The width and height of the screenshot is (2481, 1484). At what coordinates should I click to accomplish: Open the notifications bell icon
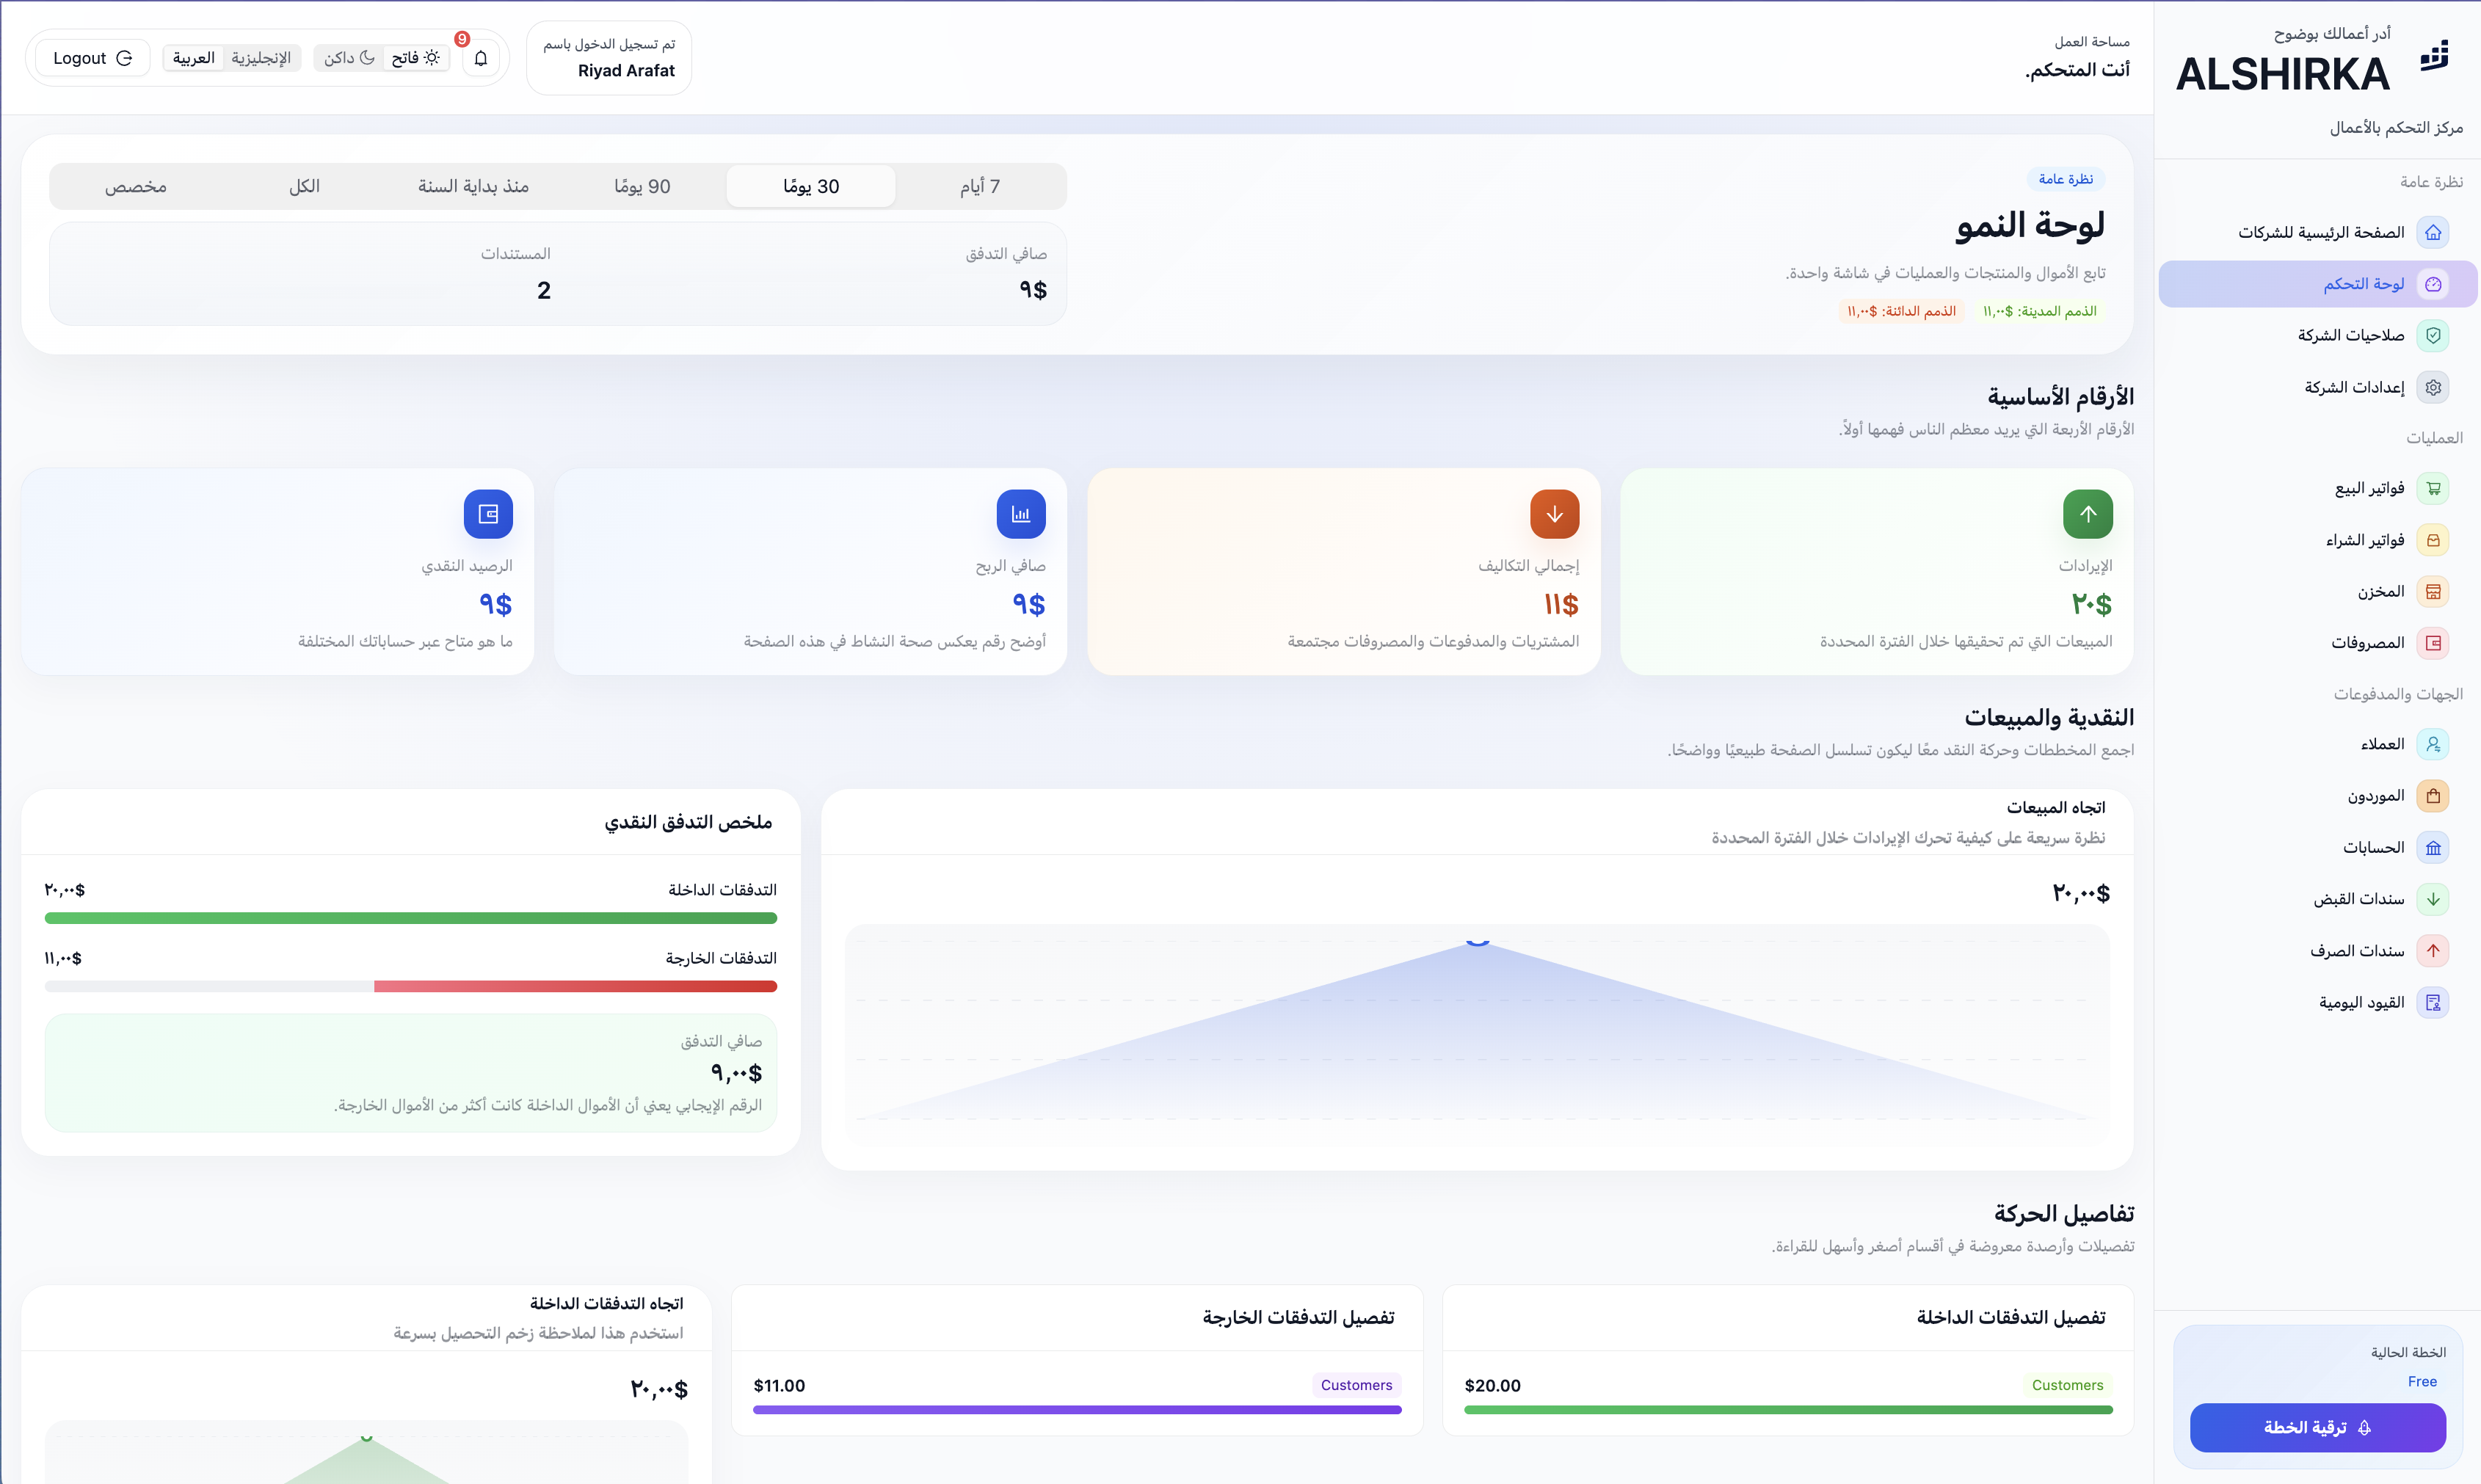(x=481, y=58)
